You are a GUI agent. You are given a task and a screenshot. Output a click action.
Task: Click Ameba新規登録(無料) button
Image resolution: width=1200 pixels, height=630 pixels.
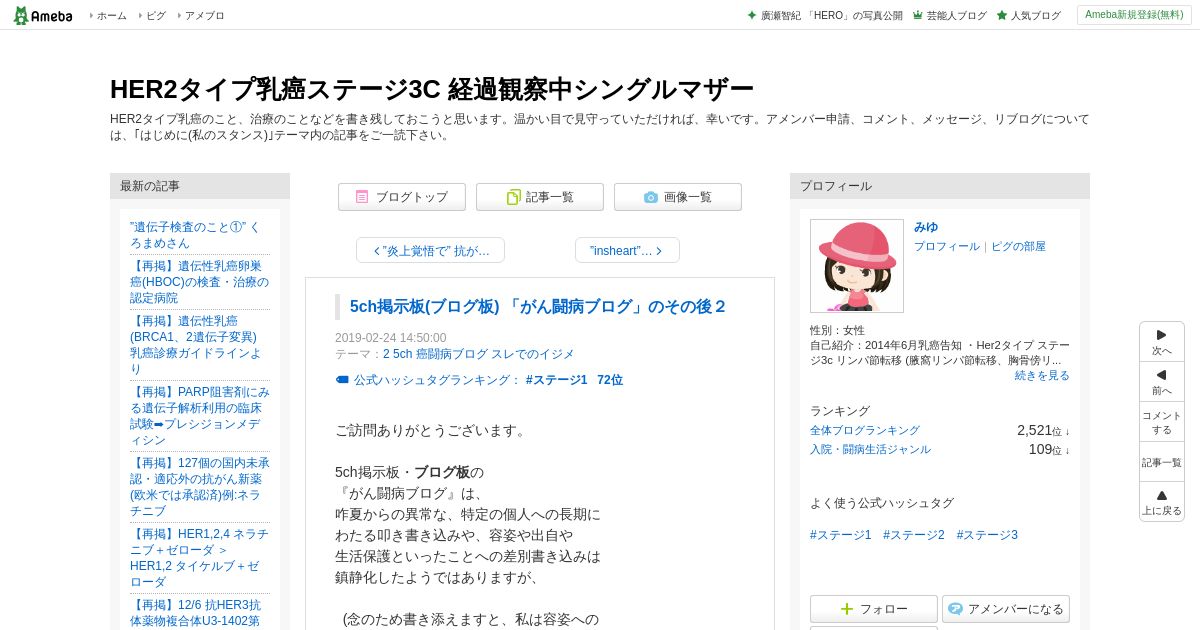pyautogui.click(x=1134, y=15)
